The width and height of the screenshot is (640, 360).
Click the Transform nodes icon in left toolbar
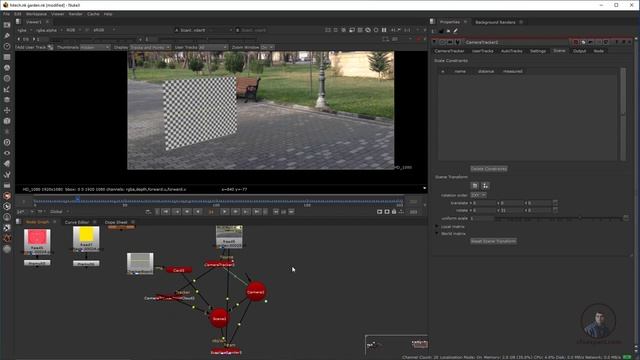coord(7,110)
